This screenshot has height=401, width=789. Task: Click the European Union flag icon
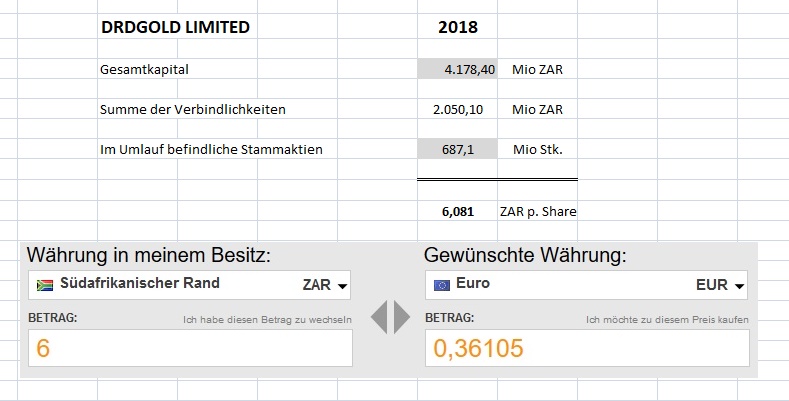tap(441, 285)
